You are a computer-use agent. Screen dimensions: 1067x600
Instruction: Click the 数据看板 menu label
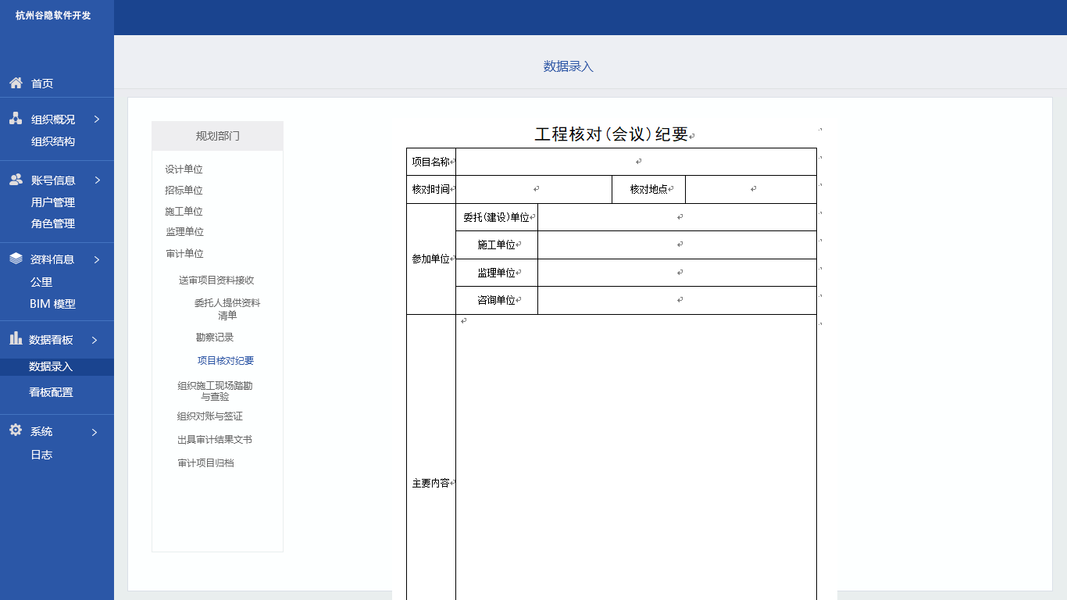50,339
